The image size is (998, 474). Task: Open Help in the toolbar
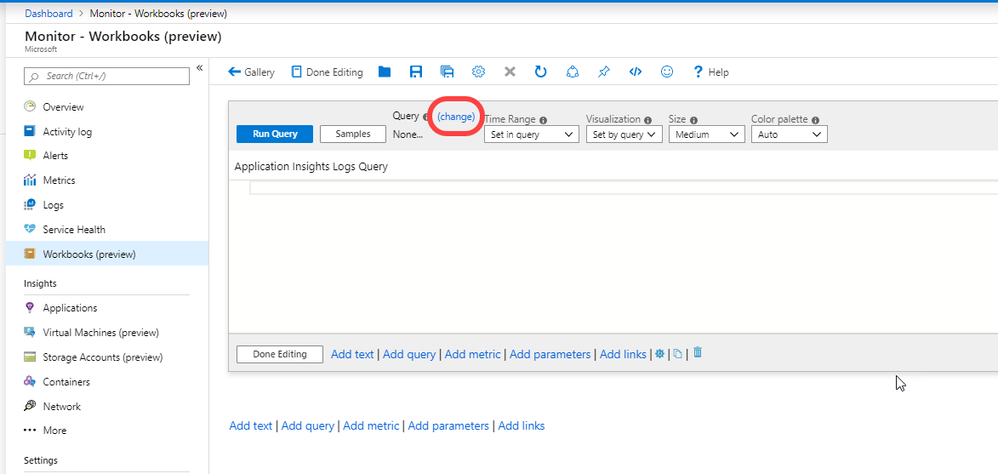pyautogui.click(x=711, y=72)
